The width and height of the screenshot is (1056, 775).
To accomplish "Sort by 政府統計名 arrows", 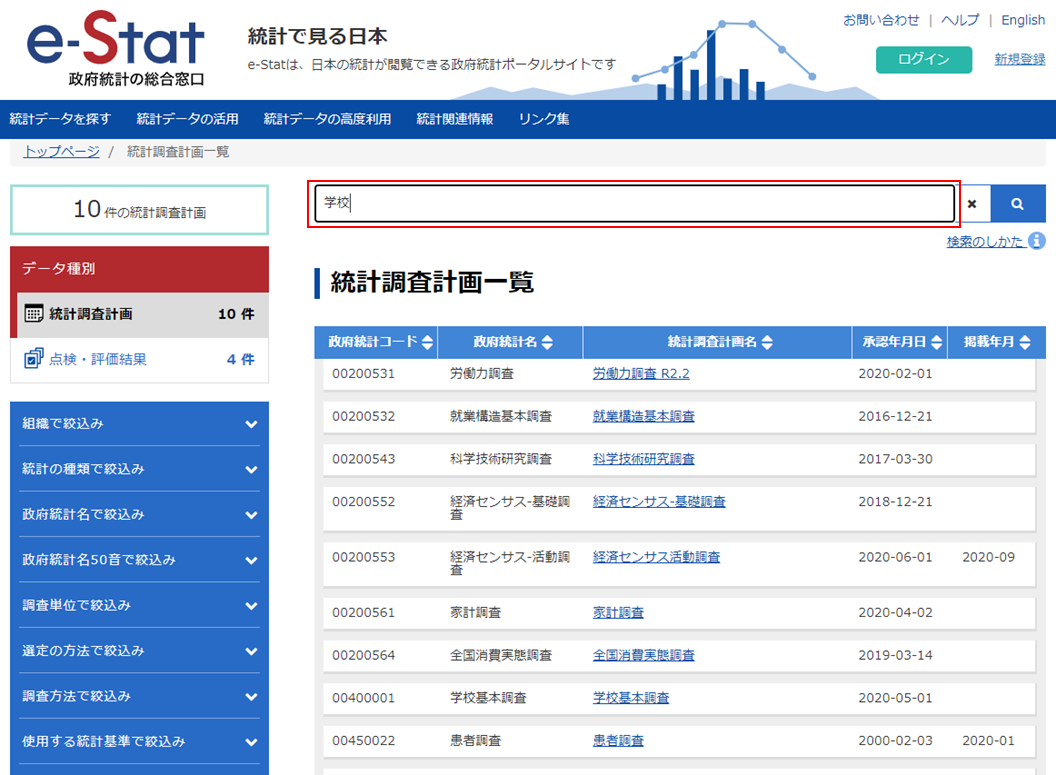I will [547, 342].
